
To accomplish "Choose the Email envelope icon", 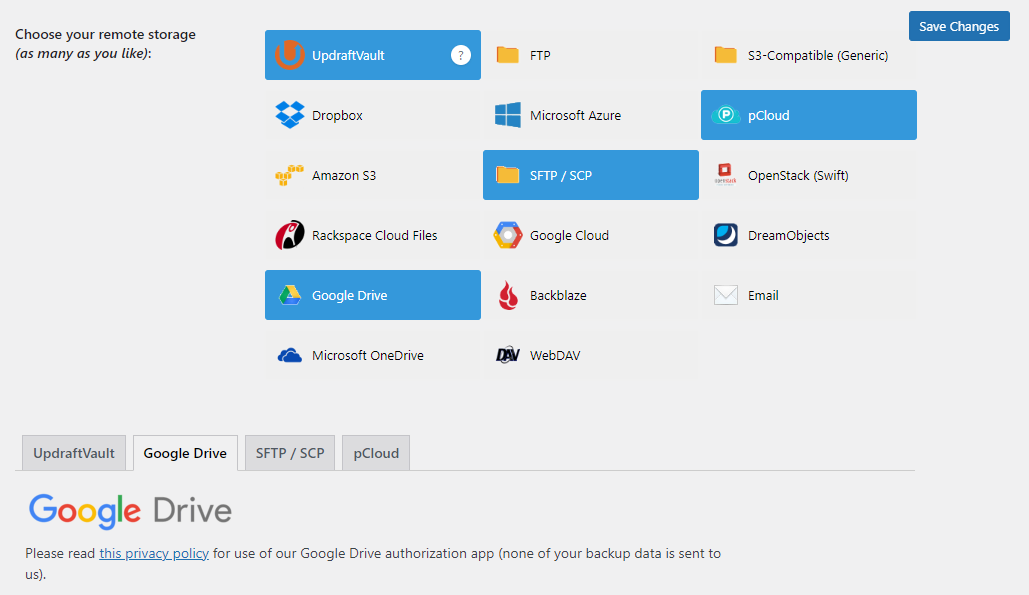I will click(x=725, y=295).
